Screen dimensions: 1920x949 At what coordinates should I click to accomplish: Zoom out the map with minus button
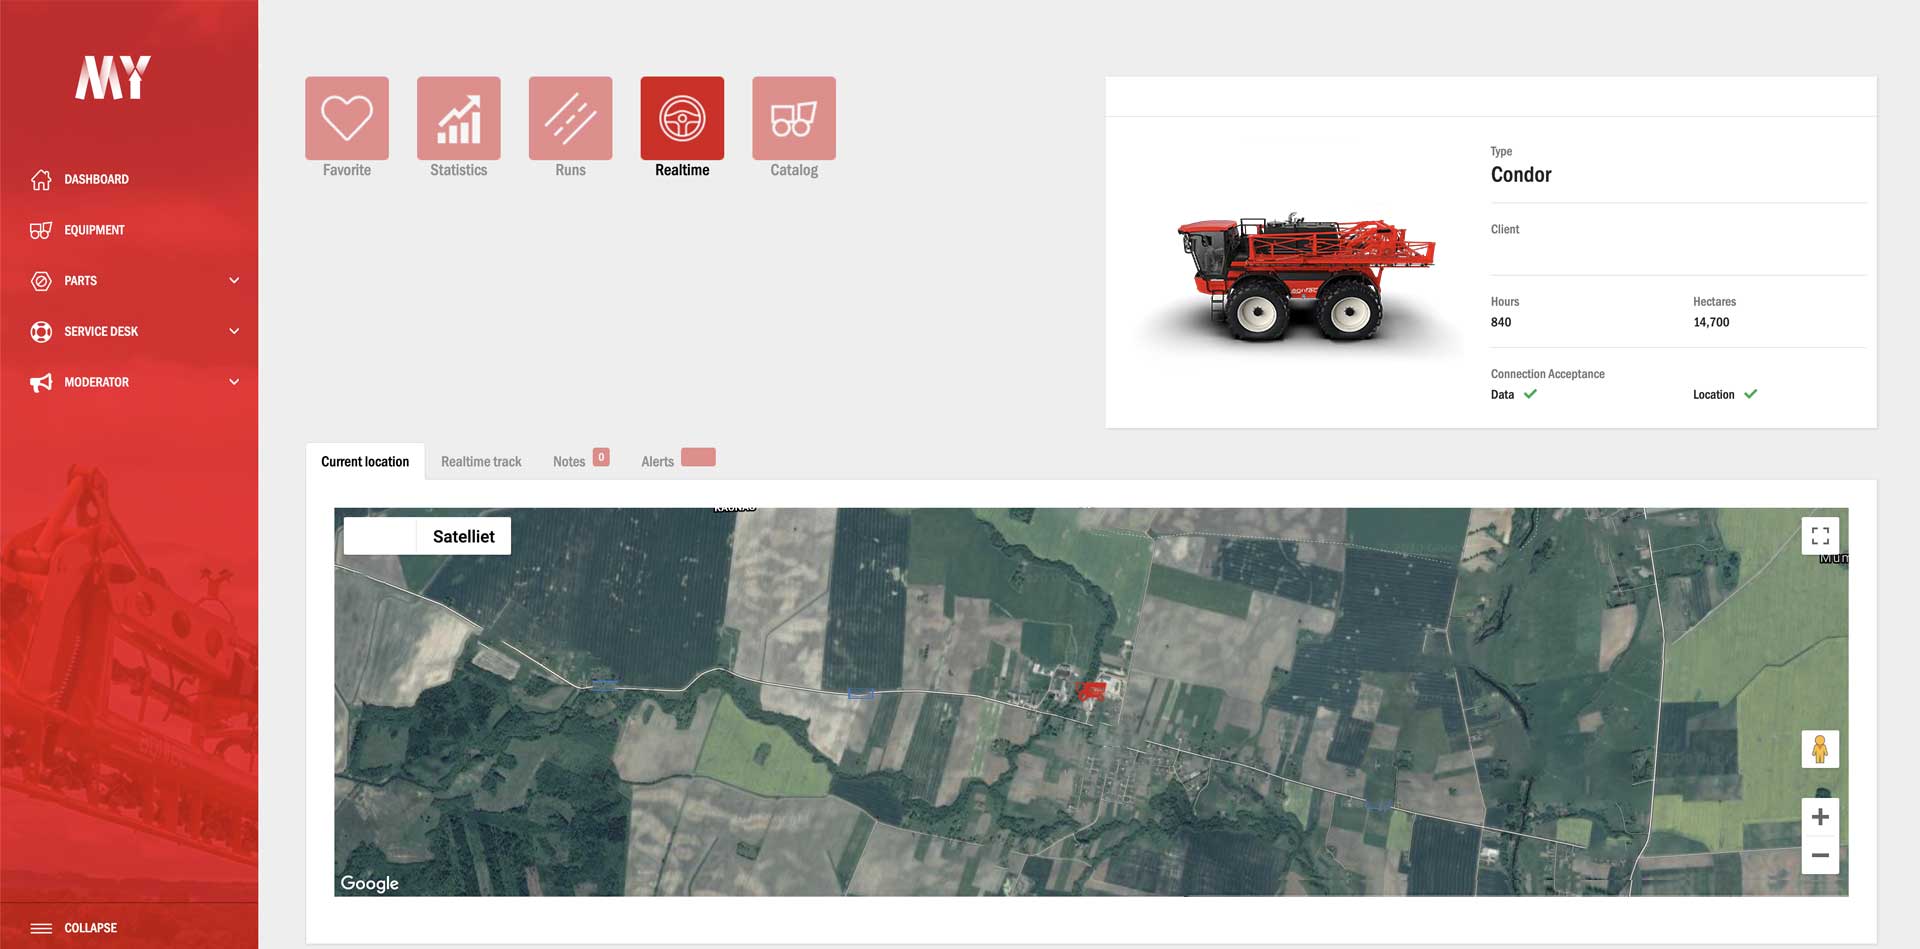click(x=1820, y=855)
